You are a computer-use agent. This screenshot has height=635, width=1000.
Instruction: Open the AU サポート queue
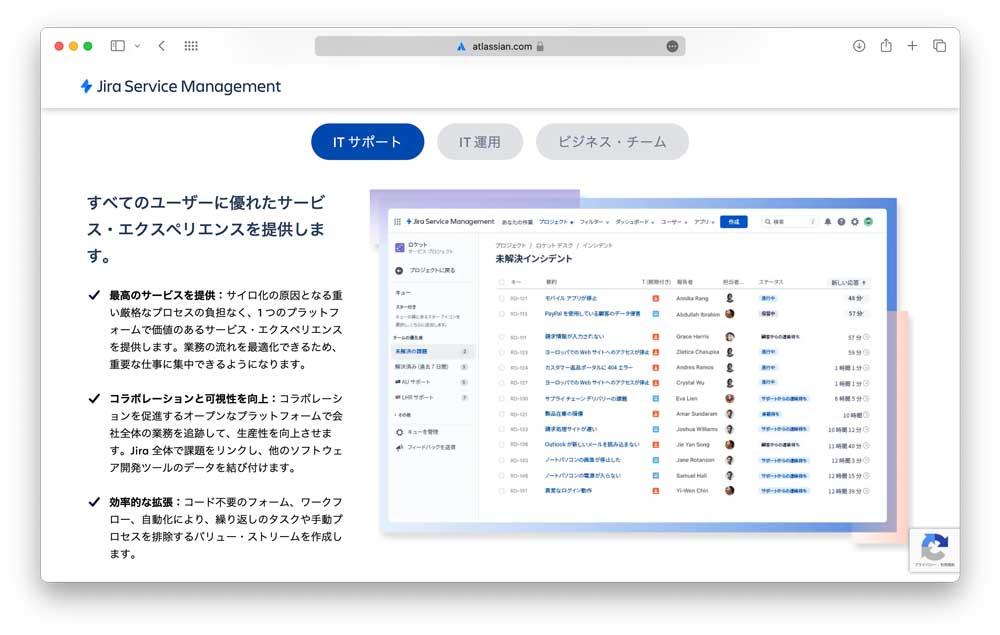pos(432,382)
